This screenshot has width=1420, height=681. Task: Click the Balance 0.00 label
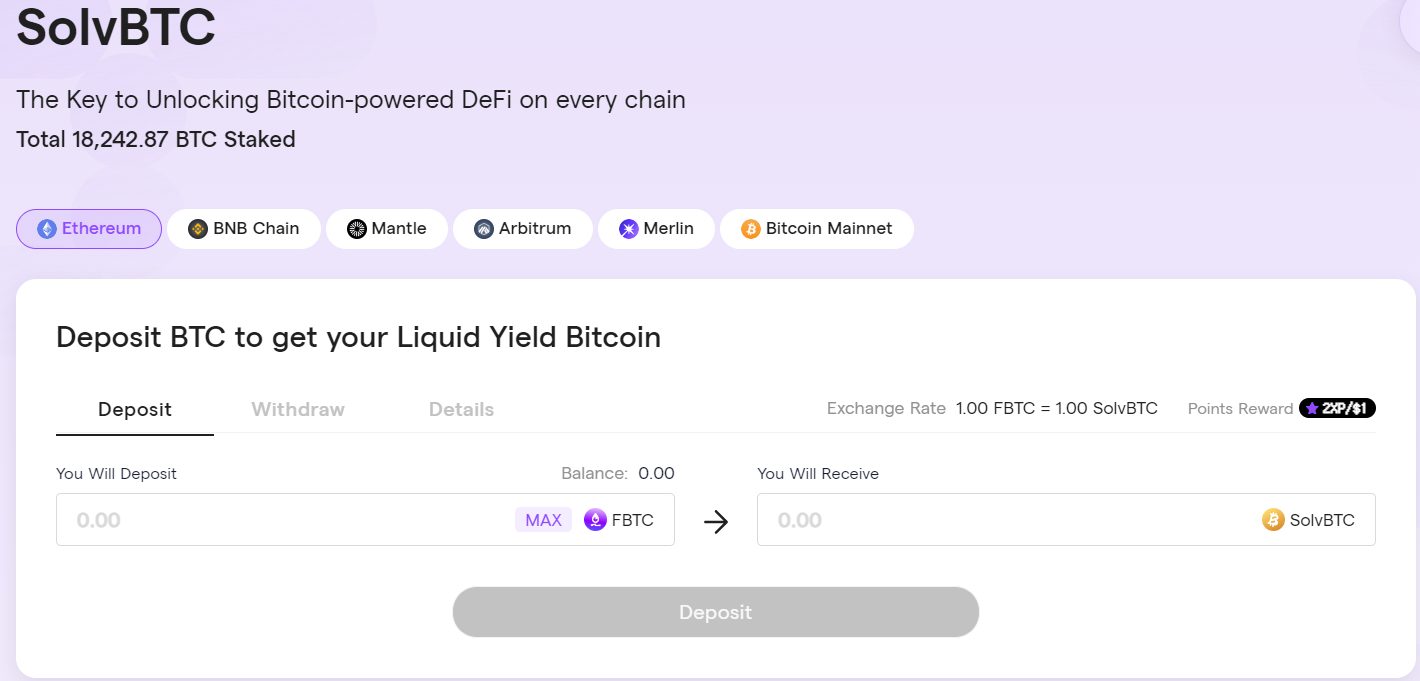pyautogui.click(x=616, y=473)
